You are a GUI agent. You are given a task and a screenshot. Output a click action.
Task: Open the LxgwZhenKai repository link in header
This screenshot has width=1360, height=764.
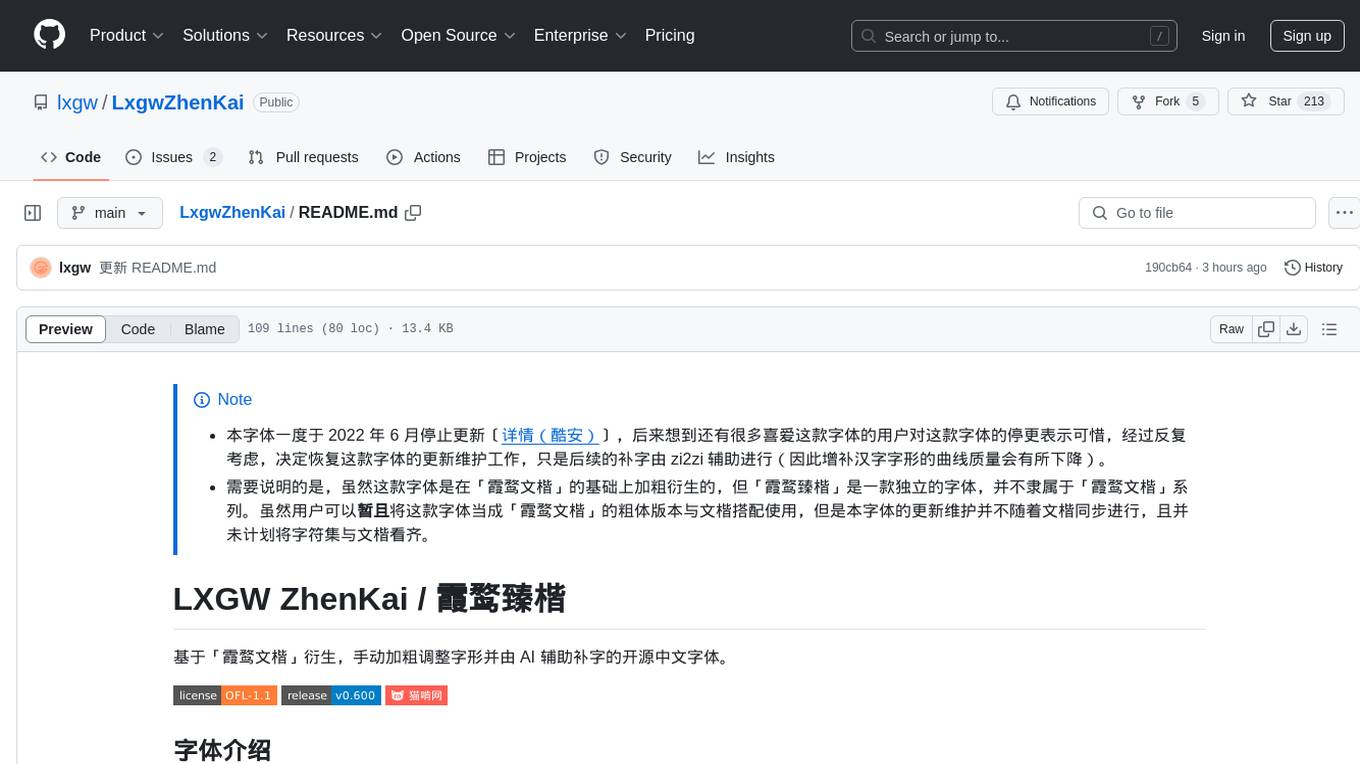click(x=178, y=102)
